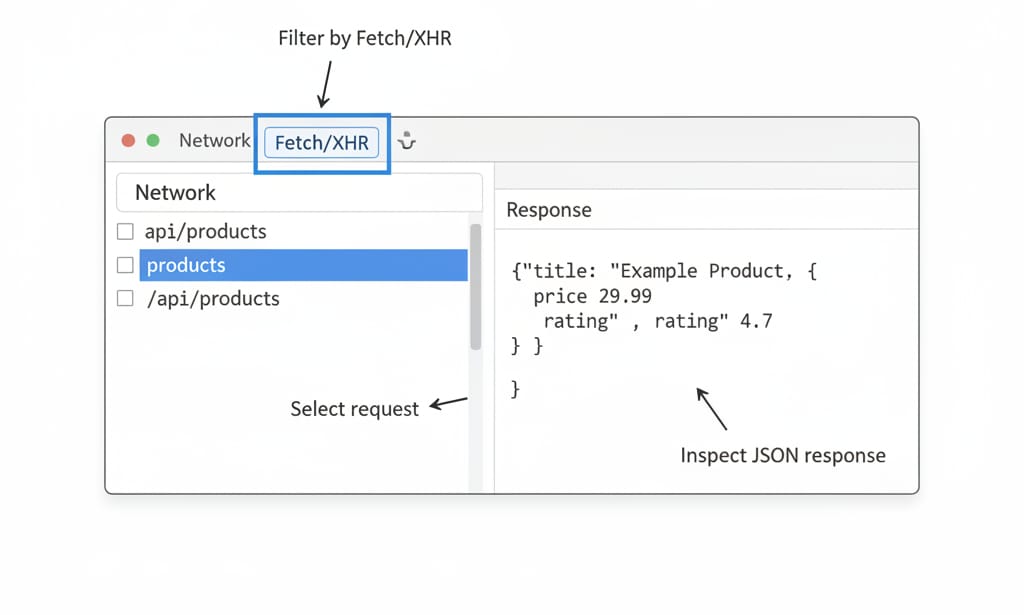This screenshot has height=615, width=1024.
Task: Click the rating 4.7 line in response
Action: pos(657,321)
